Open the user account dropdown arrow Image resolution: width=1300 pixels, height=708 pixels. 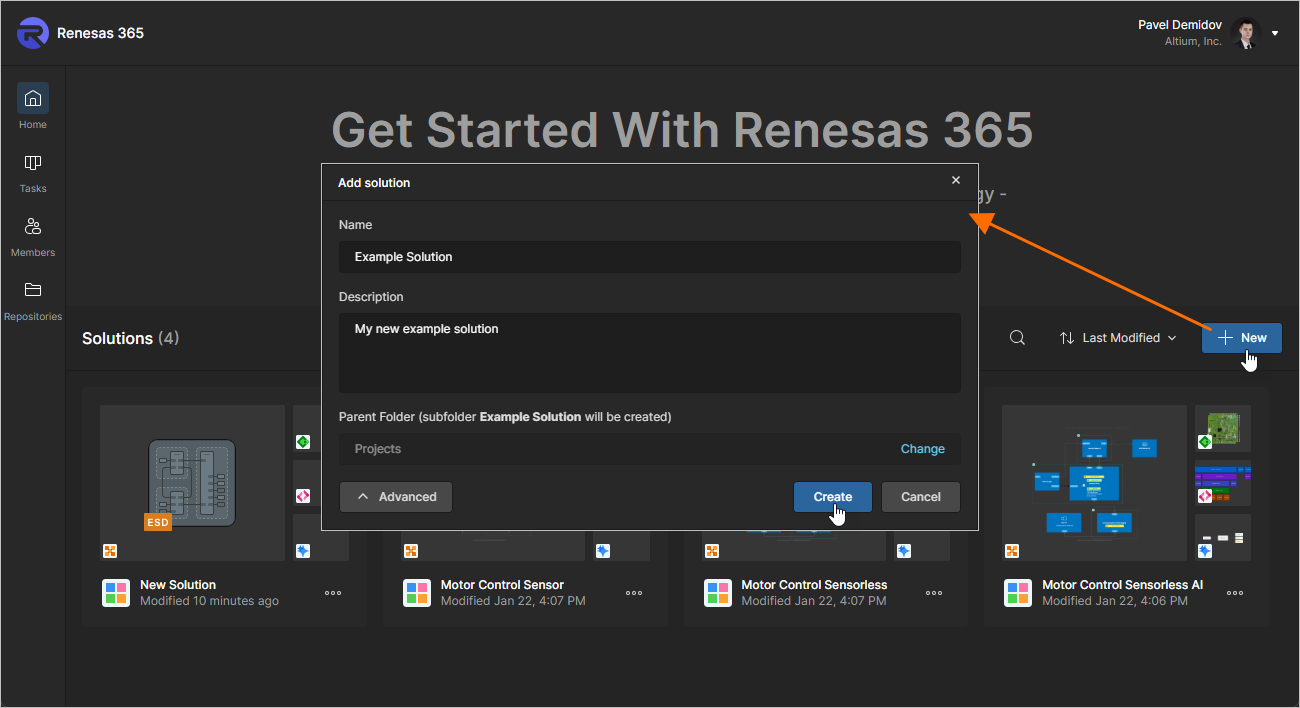tap(1275, 33)
